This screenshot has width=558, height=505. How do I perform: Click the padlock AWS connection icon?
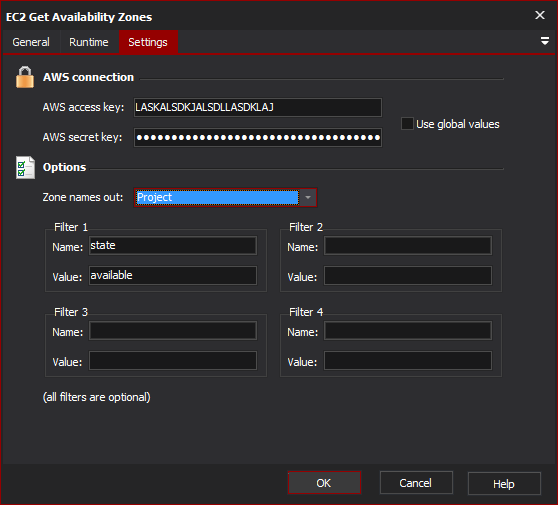[25, 77]
